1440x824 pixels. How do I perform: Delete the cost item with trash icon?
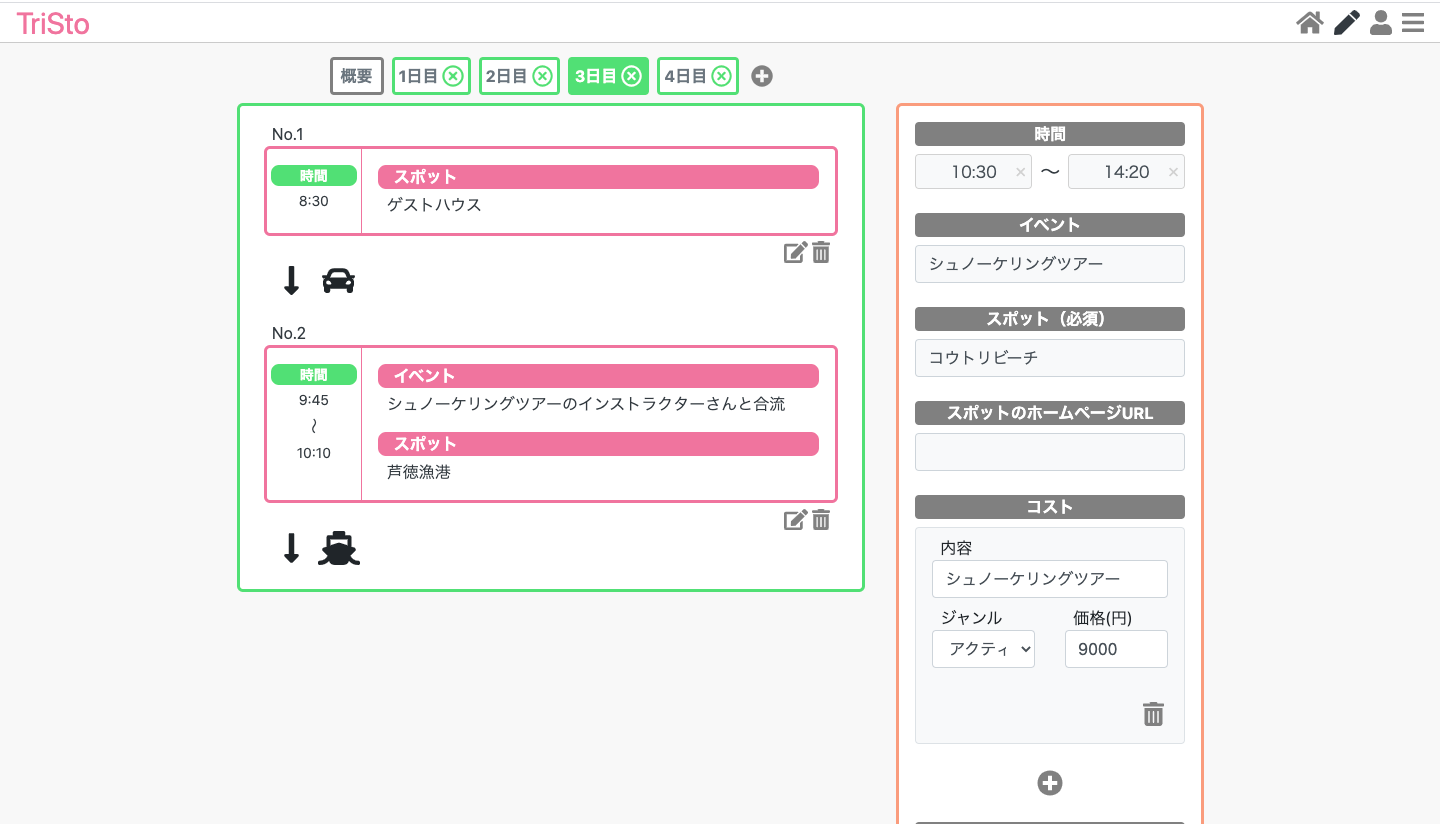(1153, 714)
